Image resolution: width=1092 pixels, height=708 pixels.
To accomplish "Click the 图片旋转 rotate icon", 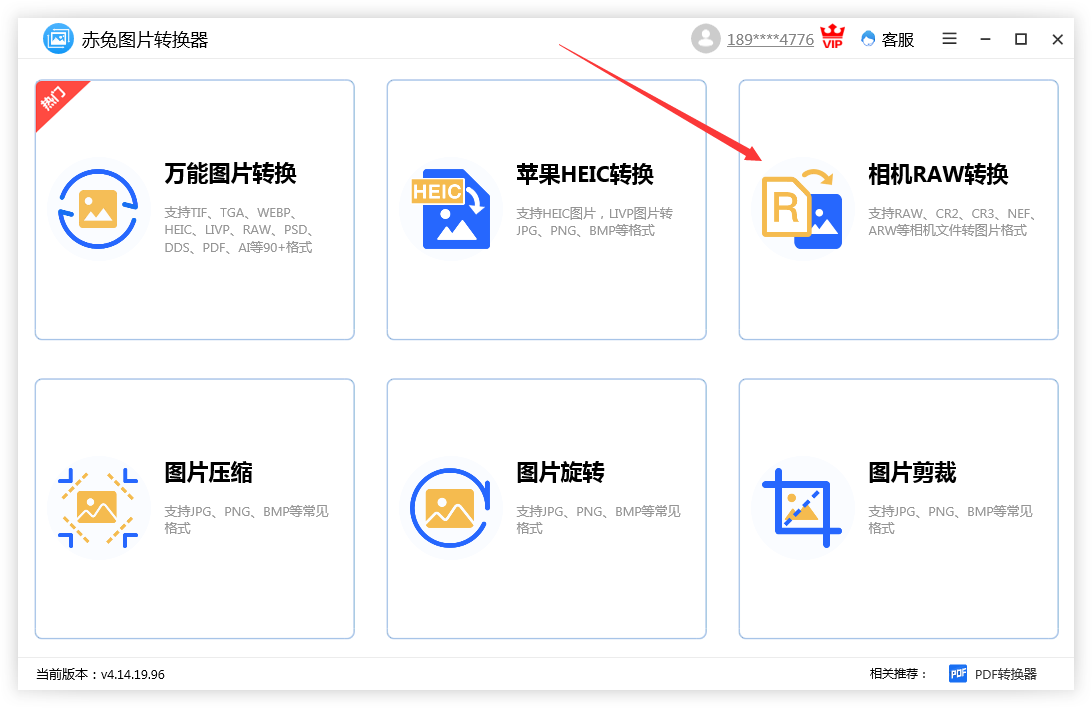I will point(450,508).
